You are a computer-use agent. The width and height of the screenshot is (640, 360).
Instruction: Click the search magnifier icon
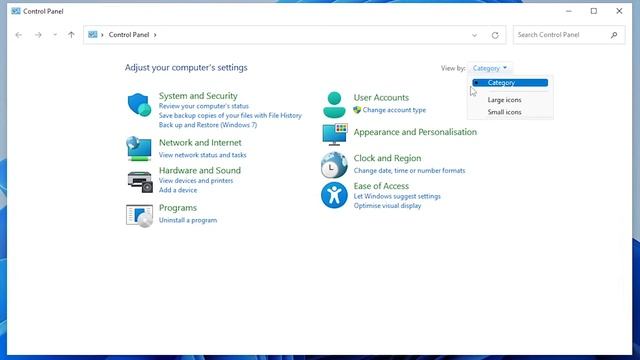[x=614, y=35]
